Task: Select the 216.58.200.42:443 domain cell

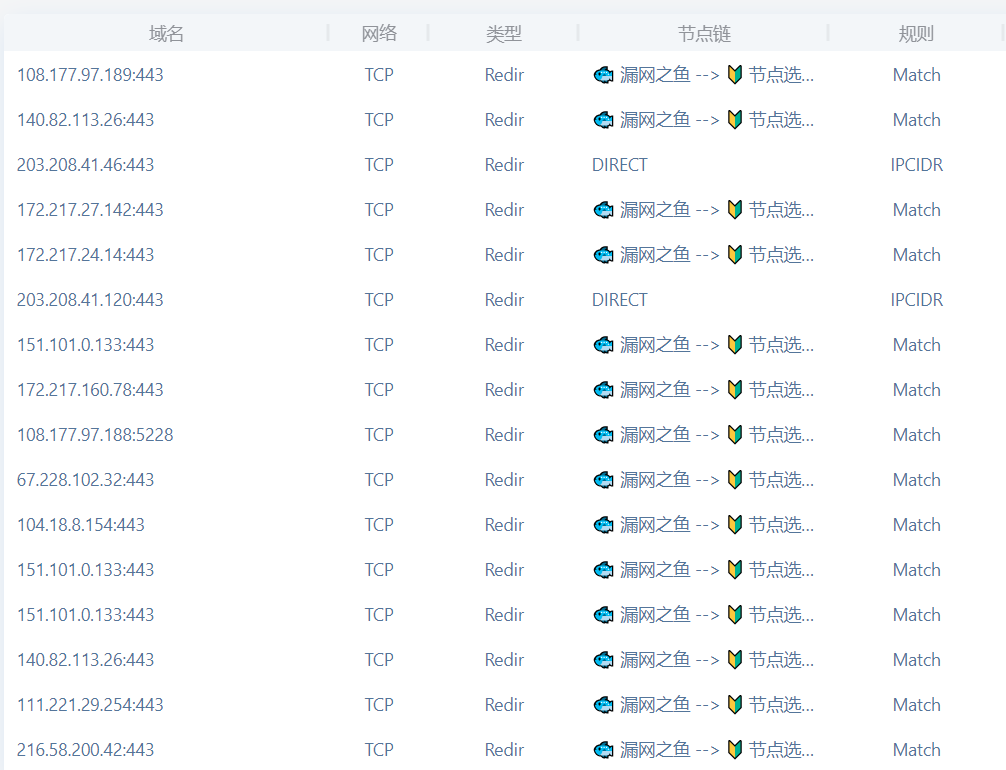Action: click(x=85, y=749)
